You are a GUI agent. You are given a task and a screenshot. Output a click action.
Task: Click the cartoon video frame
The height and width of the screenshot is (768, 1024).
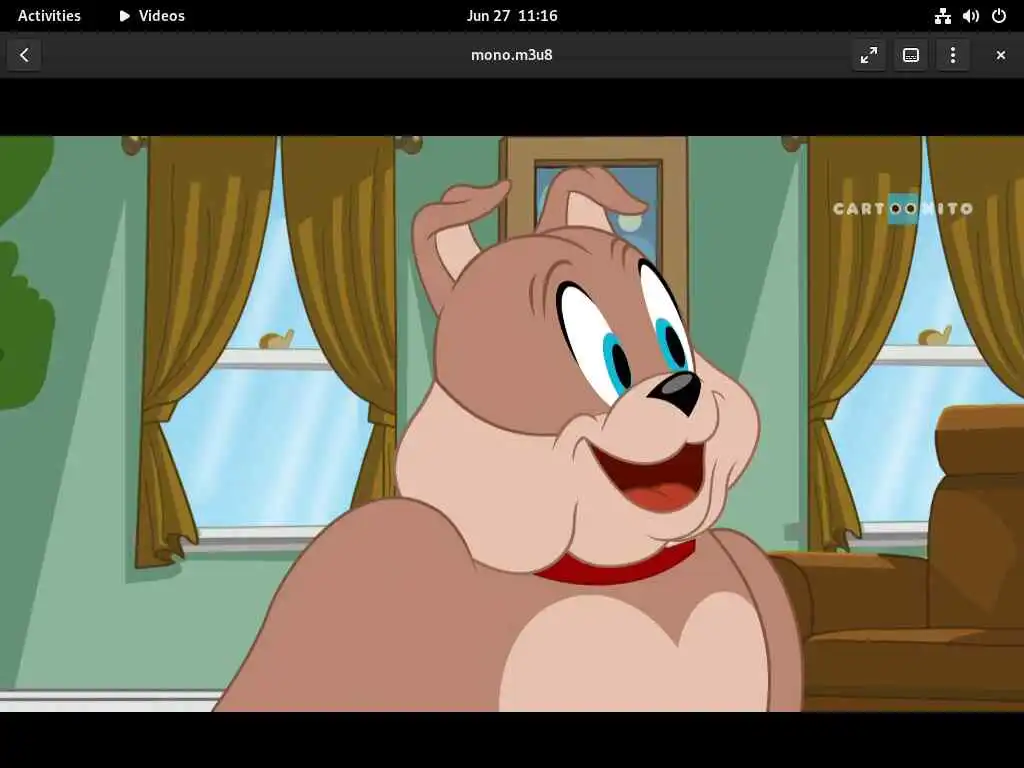[x=512, y=423]
